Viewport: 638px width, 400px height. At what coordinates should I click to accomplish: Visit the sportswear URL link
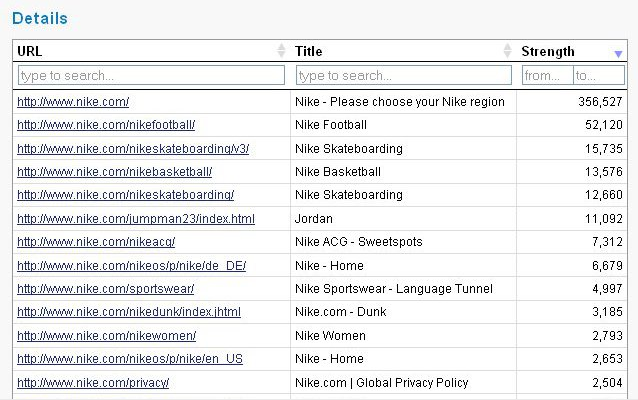click(x=106, y=289)
